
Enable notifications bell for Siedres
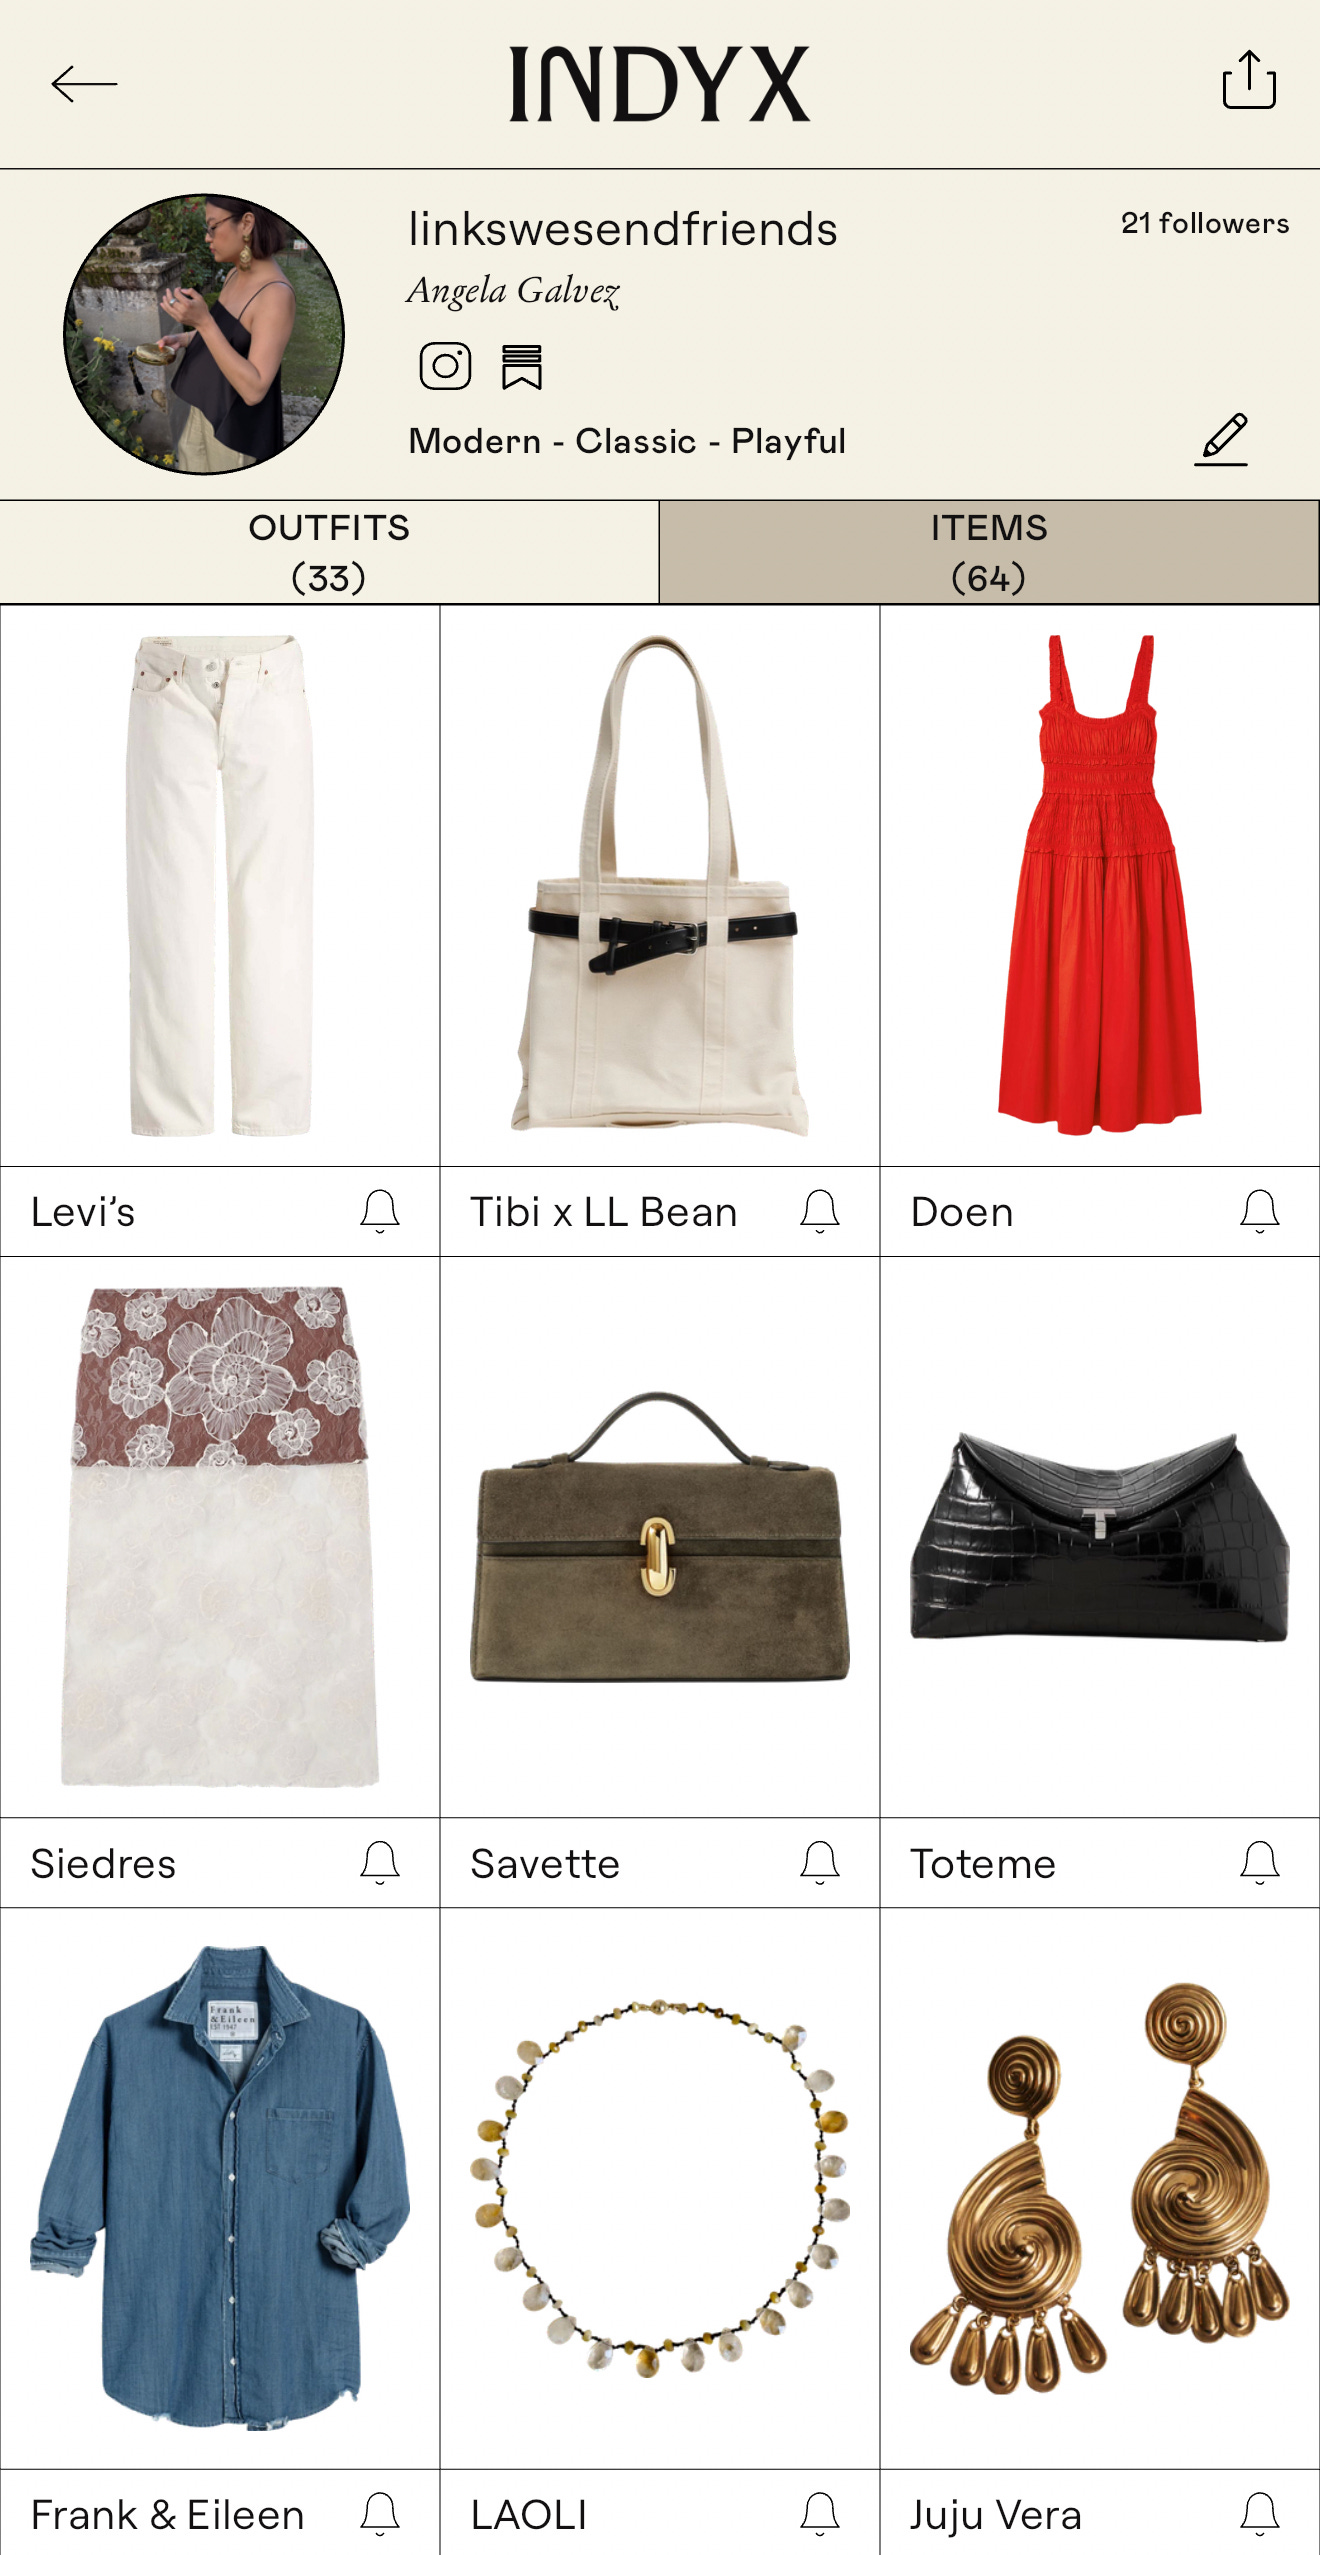click(380, 1863)
